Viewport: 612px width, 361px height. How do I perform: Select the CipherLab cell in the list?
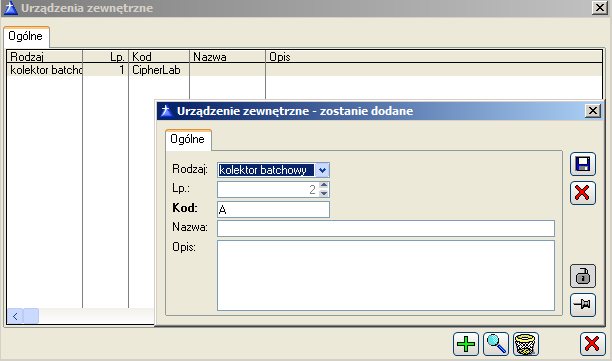click(159, 70)
